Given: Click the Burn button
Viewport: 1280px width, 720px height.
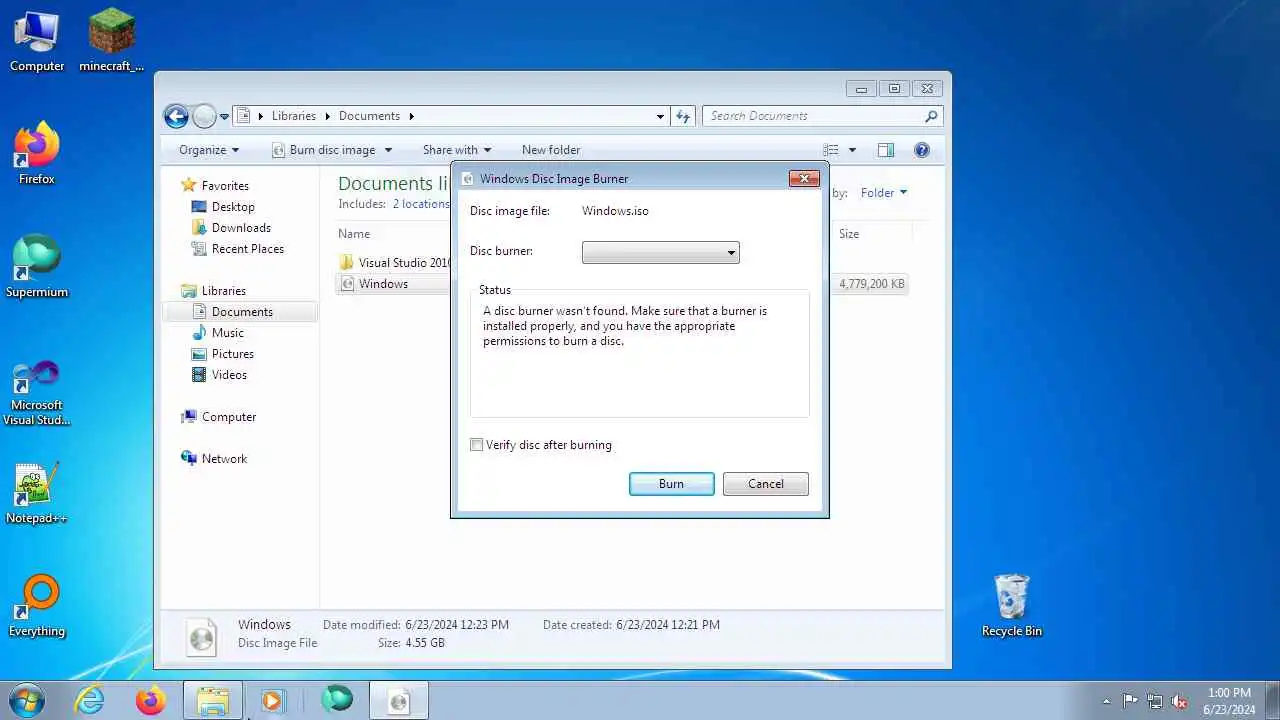Looking at the screenshot, I should coord(672,484).
